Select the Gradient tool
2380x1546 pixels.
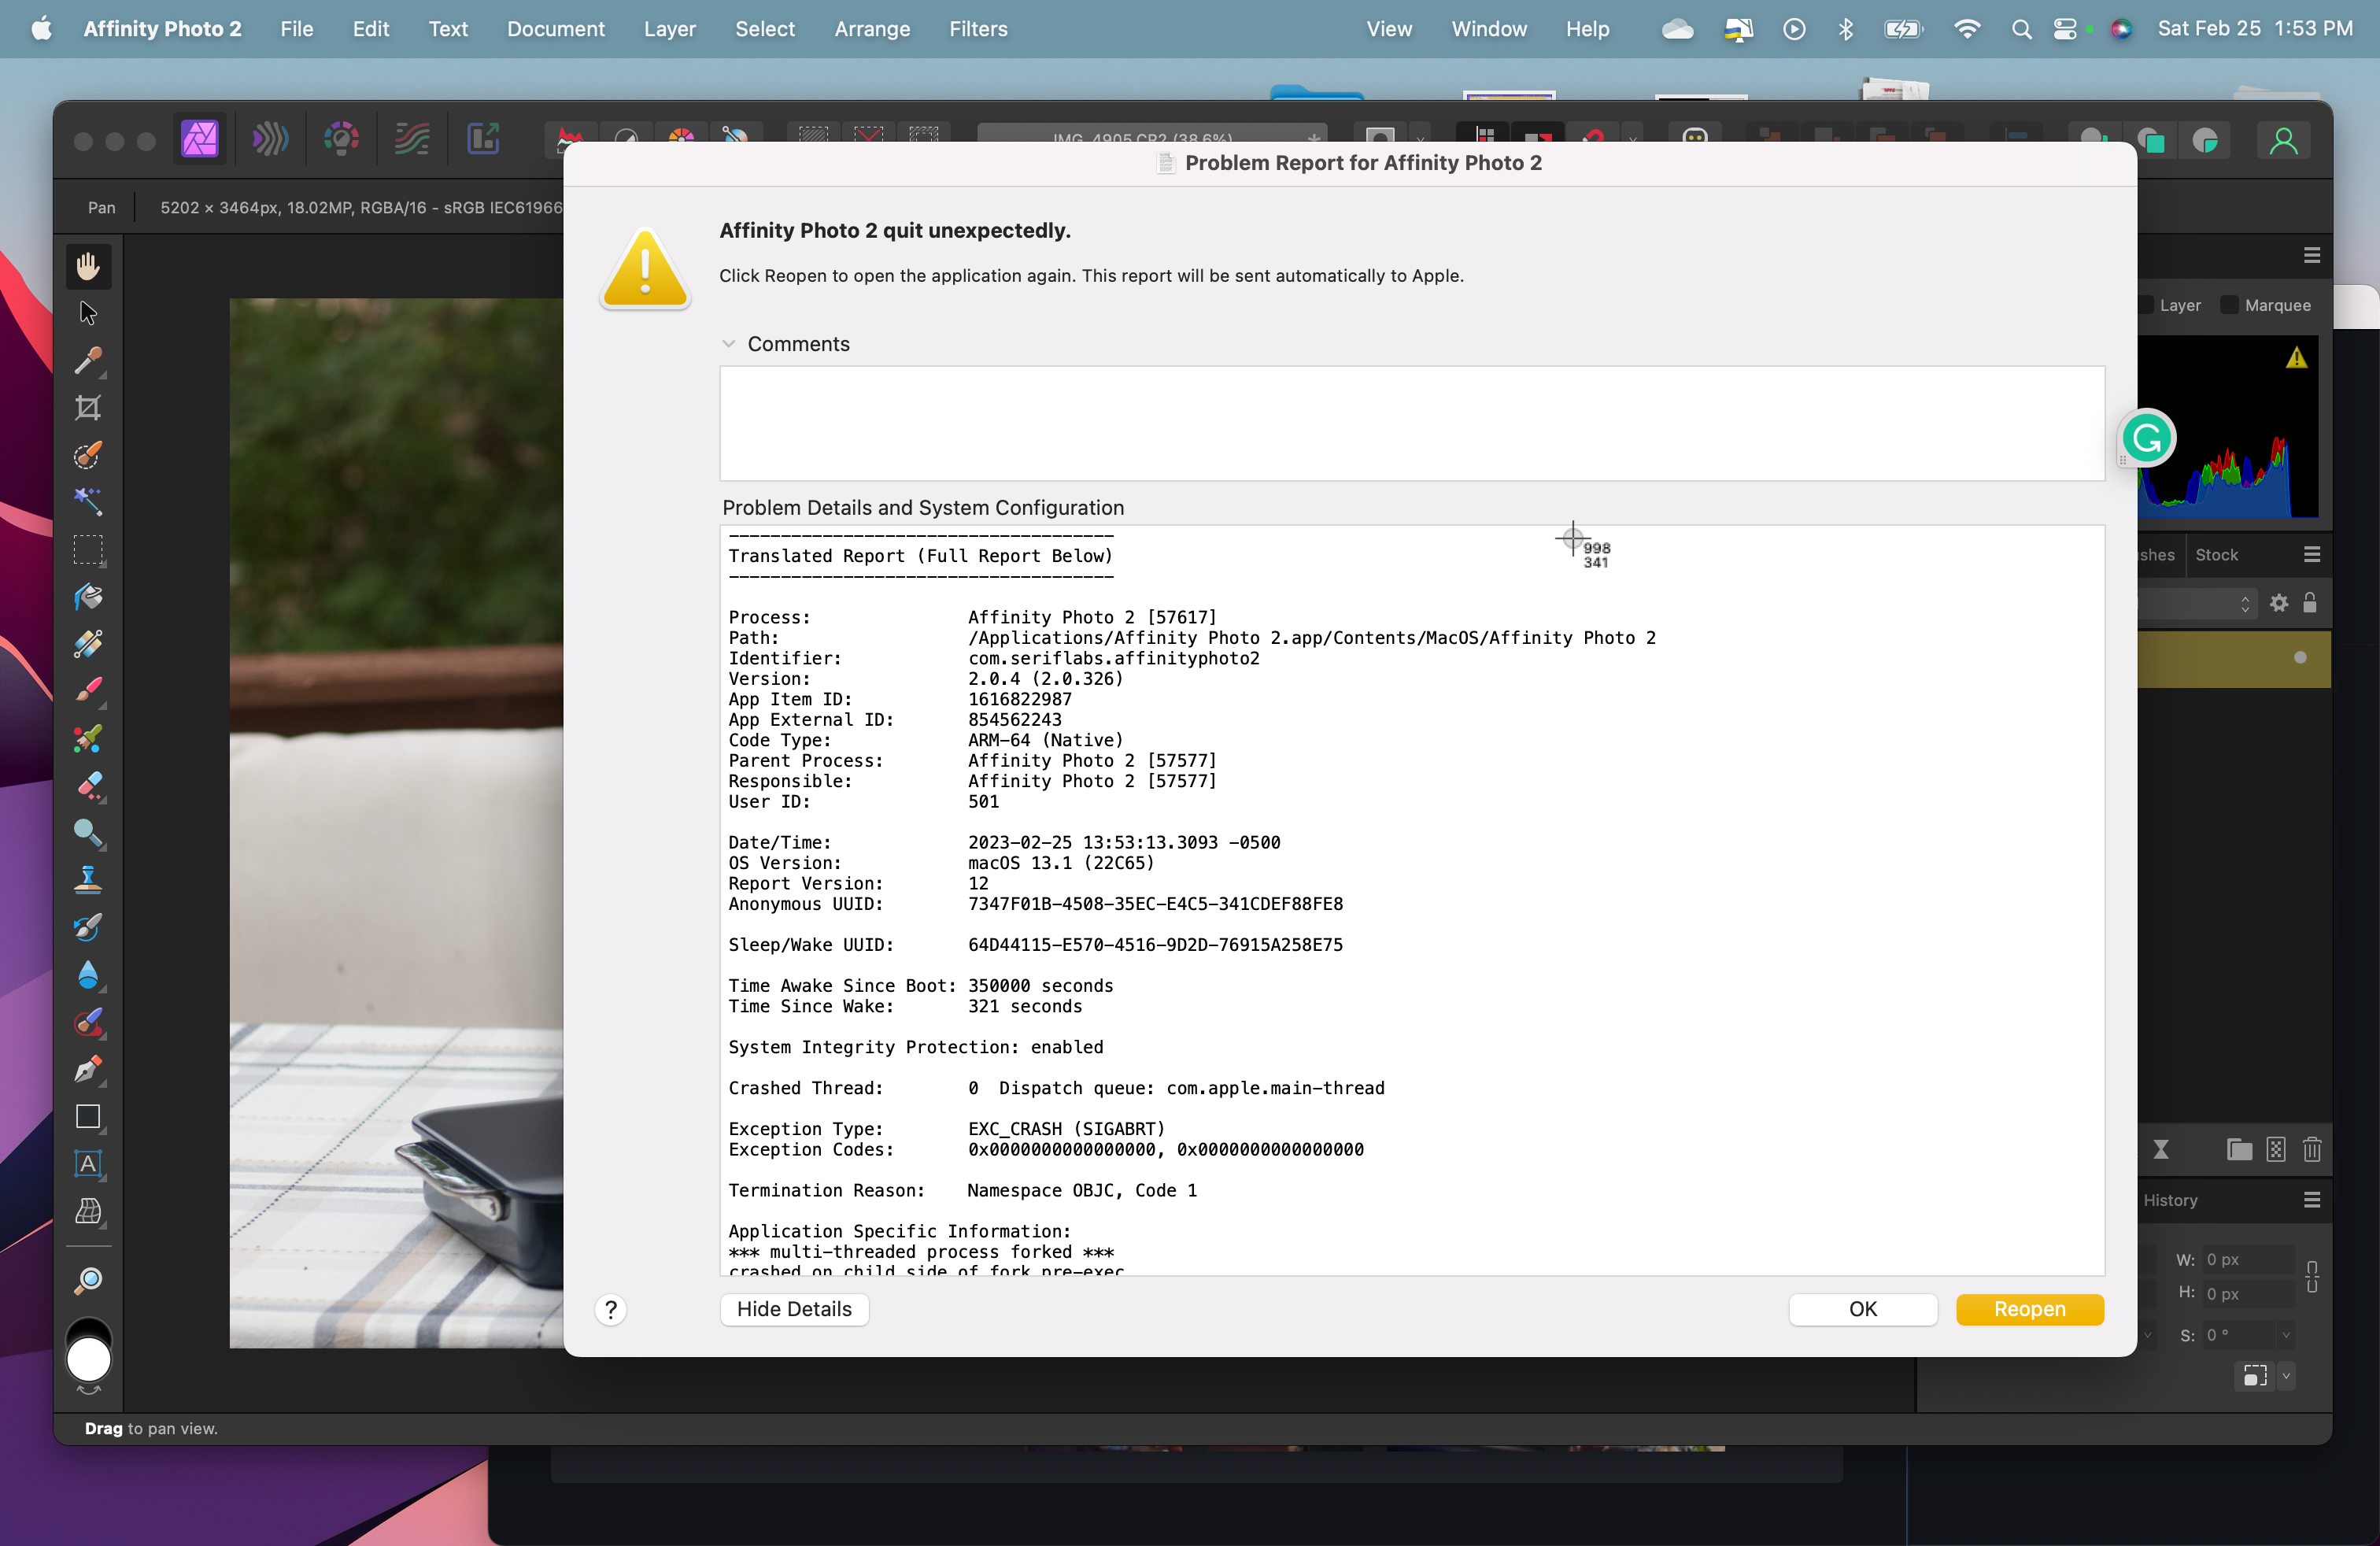pyautogui.click(x=88, y=644)
